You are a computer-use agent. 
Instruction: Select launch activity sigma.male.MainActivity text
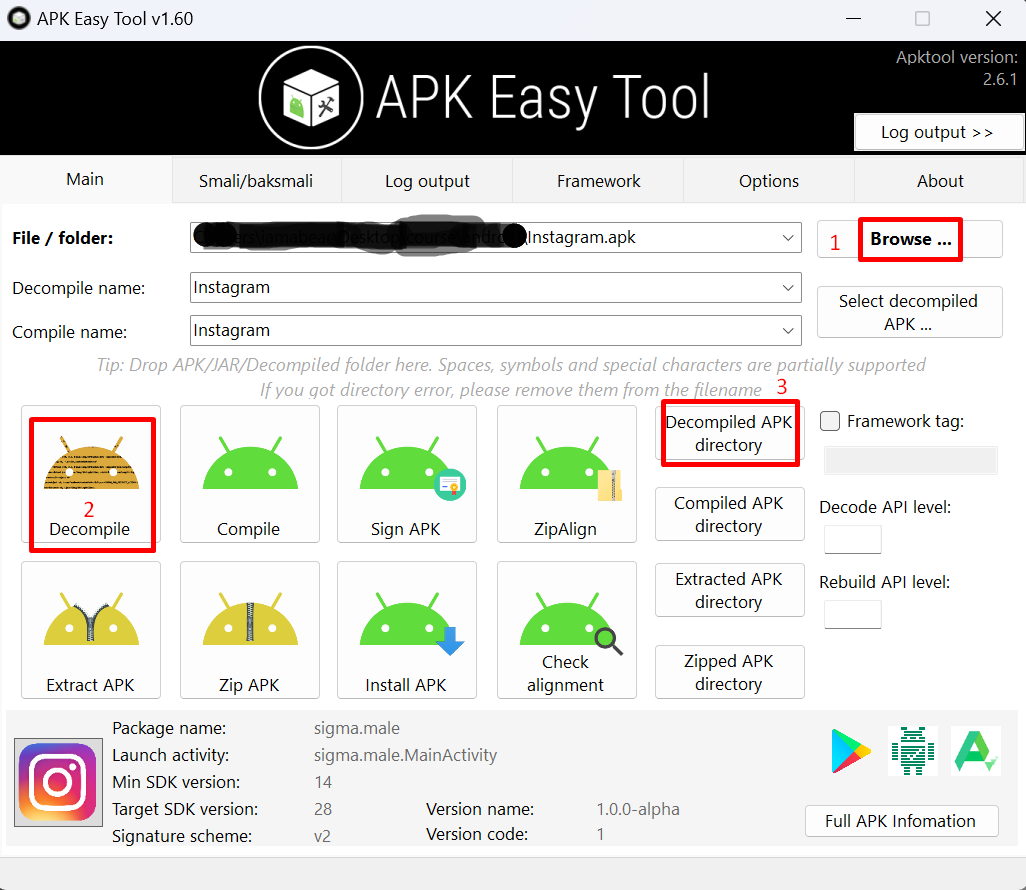click(x=405, y=755)
